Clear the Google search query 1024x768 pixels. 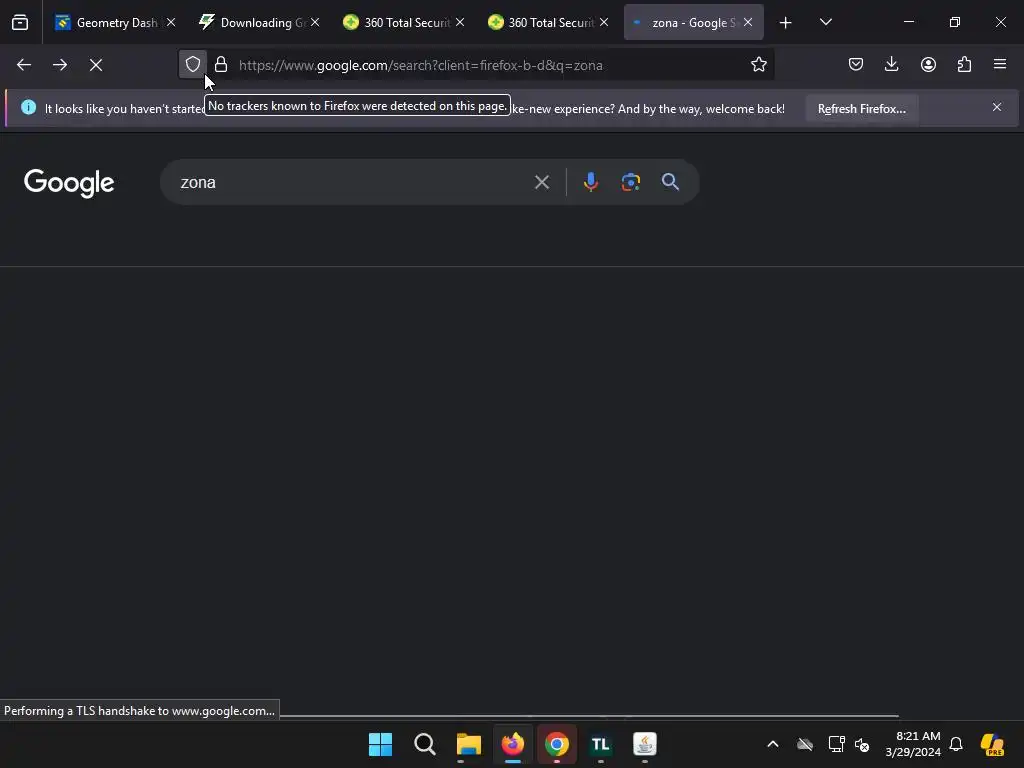click(542, 182)
